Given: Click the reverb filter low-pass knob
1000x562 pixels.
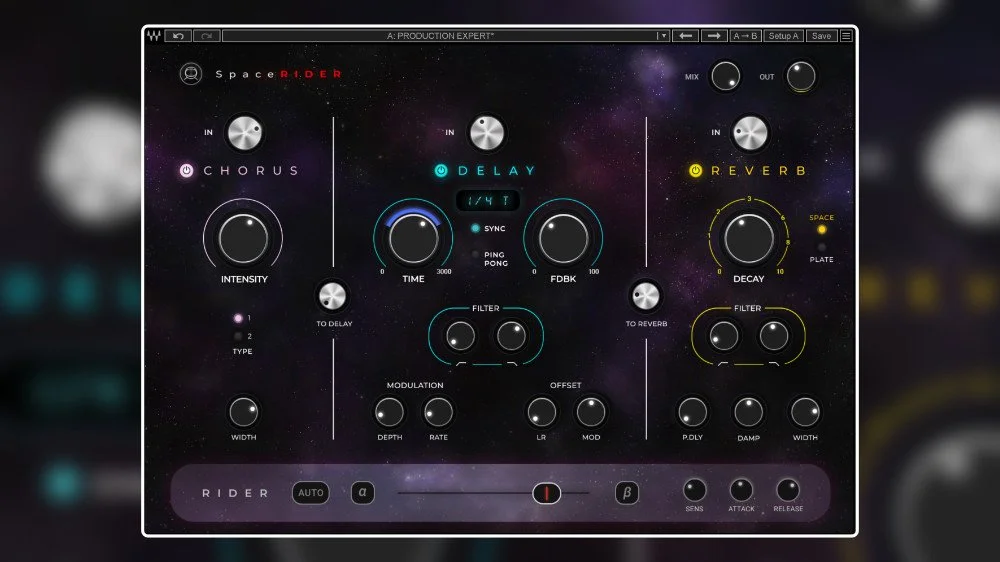Looking at the screenshot, I should (774, 336).
